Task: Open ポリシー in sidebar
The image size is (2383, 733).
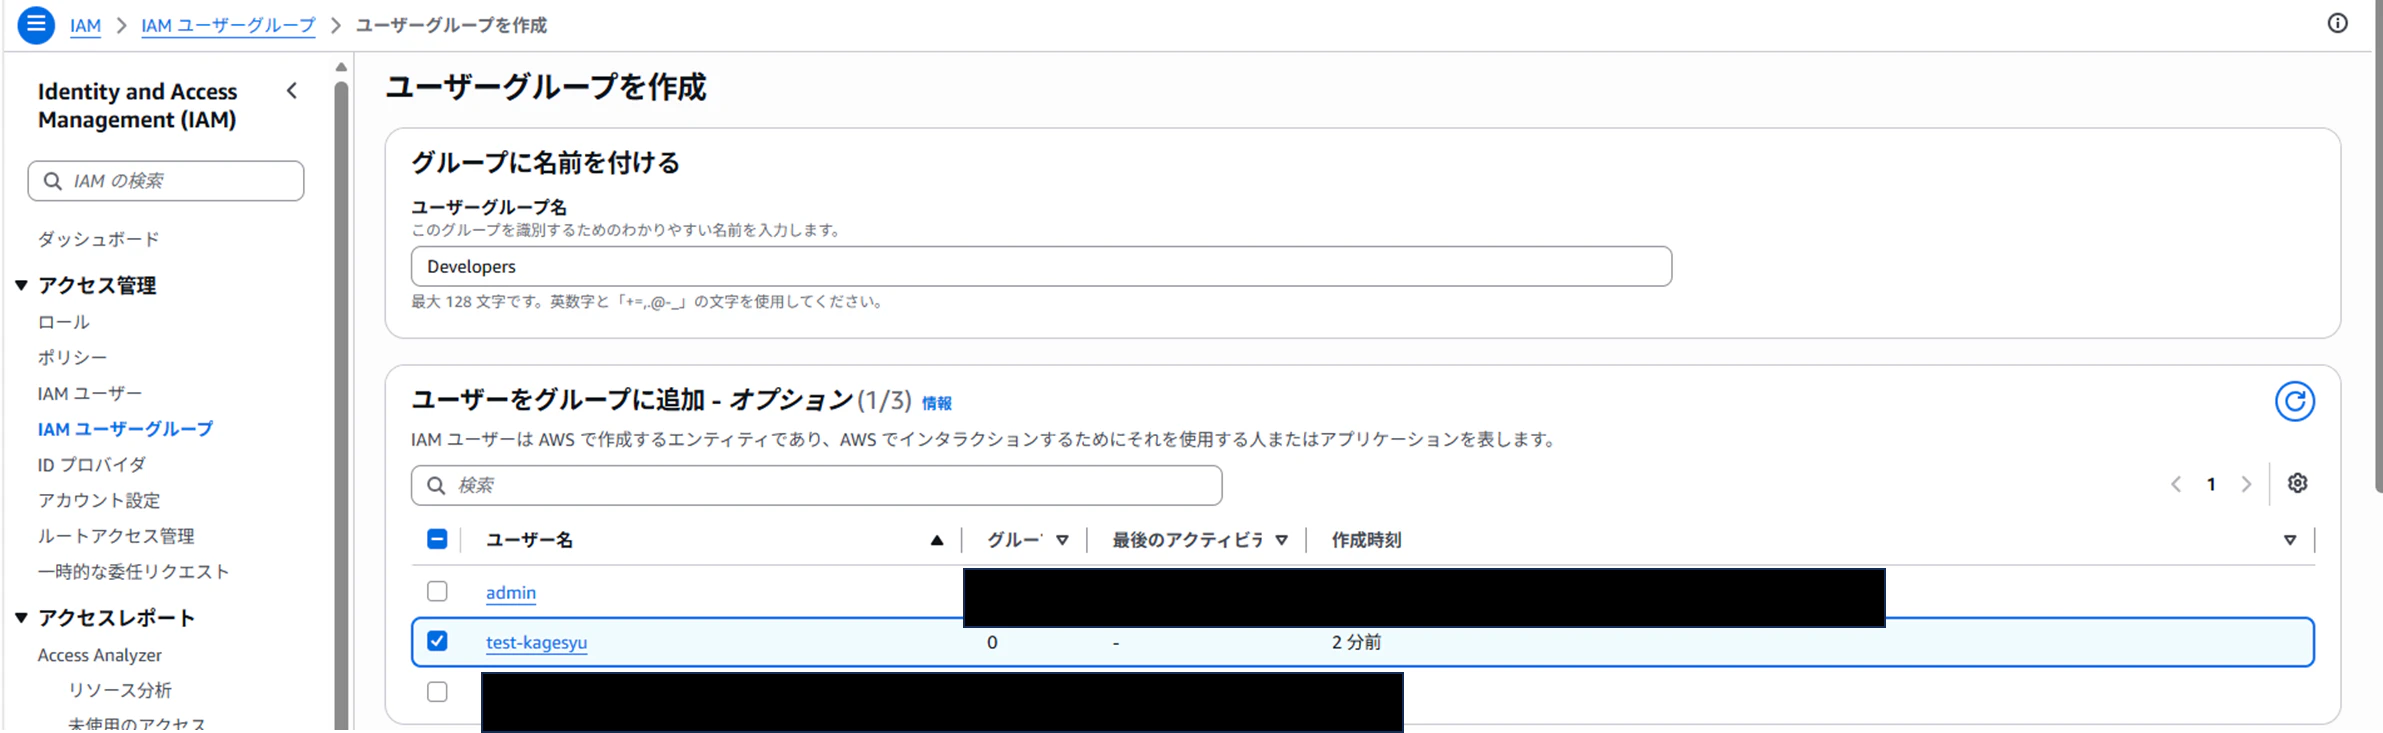Action: (72, 357)
